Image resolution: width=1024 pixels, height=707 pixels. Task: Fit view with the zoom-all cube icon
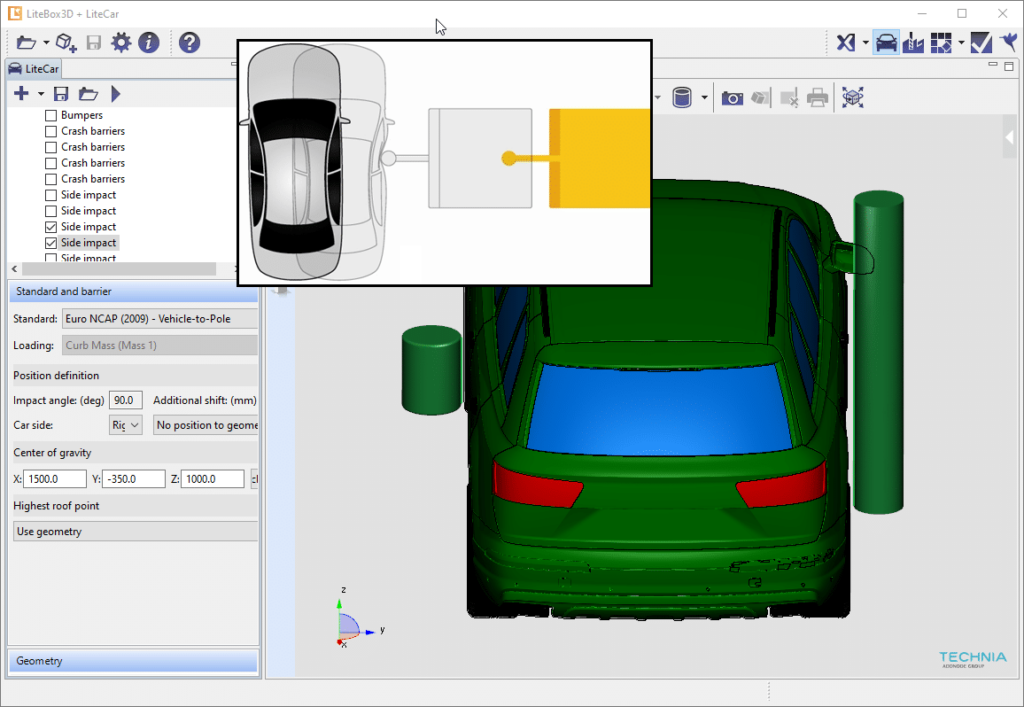click(x=853, y=98)
